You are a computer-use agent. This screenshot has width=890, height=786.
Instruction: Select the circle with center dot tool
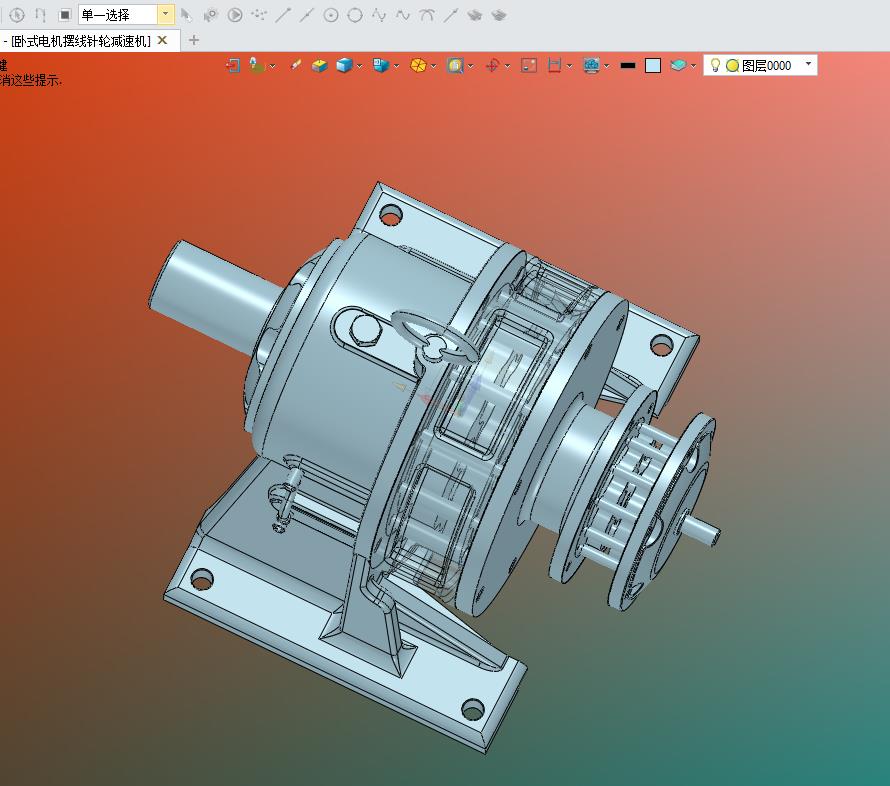[331, 15]
